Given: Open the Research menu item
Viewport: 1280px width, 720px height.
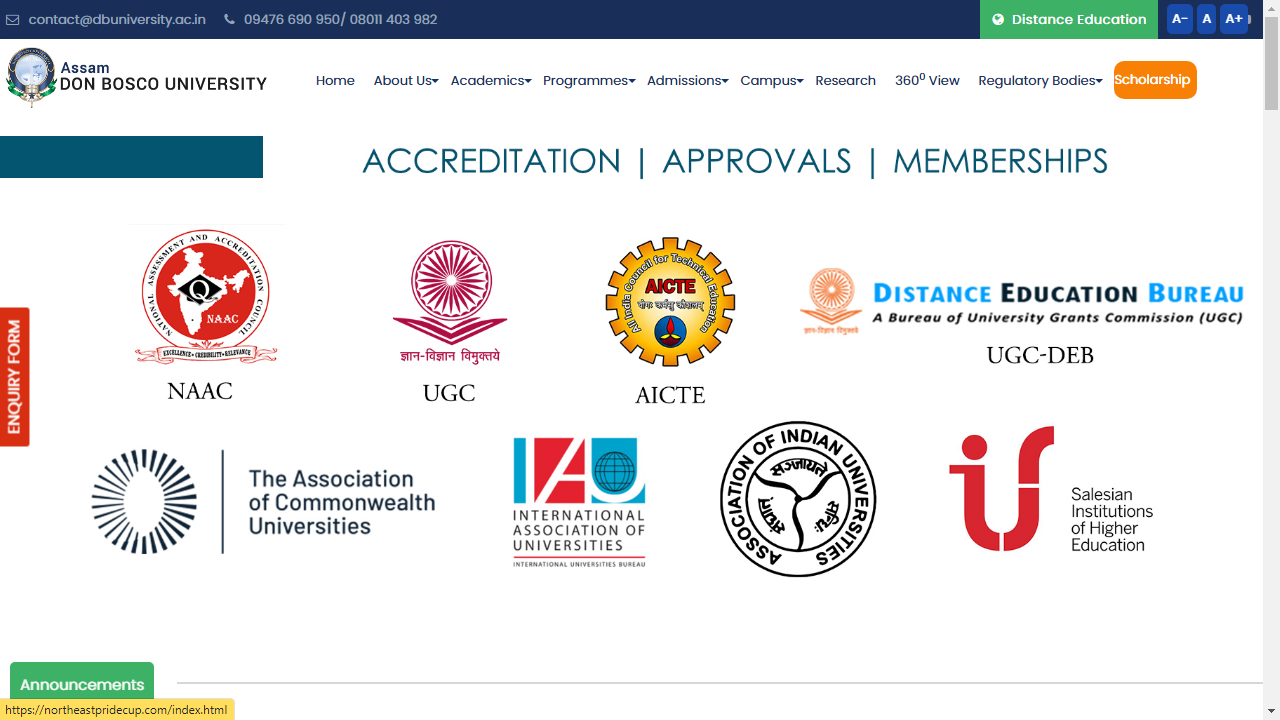Looking at the screenshot, I should click(x=845, y=80).
